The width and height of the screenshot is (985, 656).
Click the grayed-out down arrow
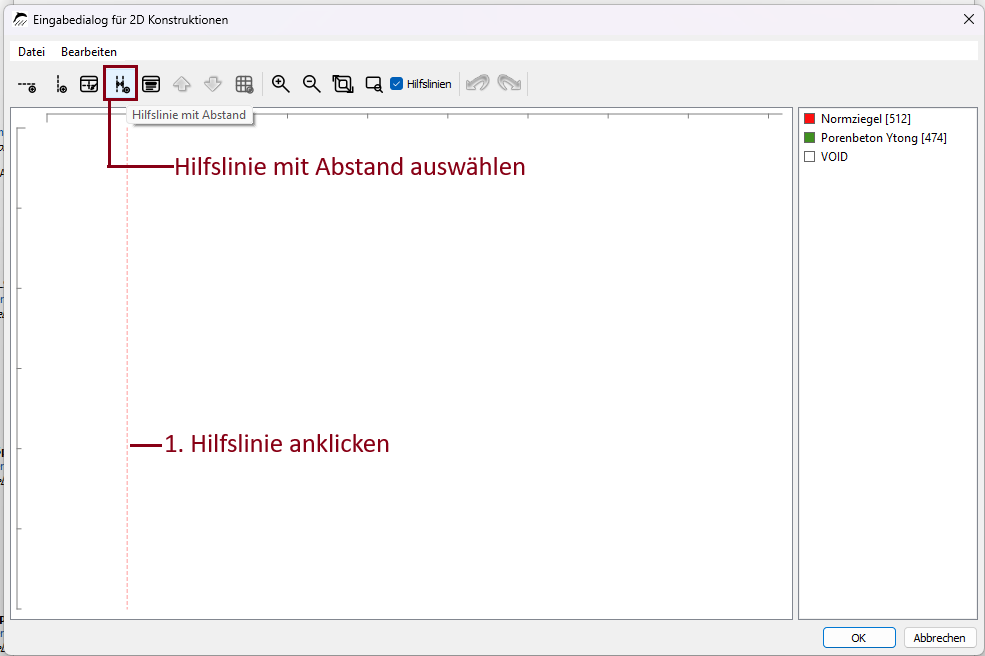click(x=213, y=84)
